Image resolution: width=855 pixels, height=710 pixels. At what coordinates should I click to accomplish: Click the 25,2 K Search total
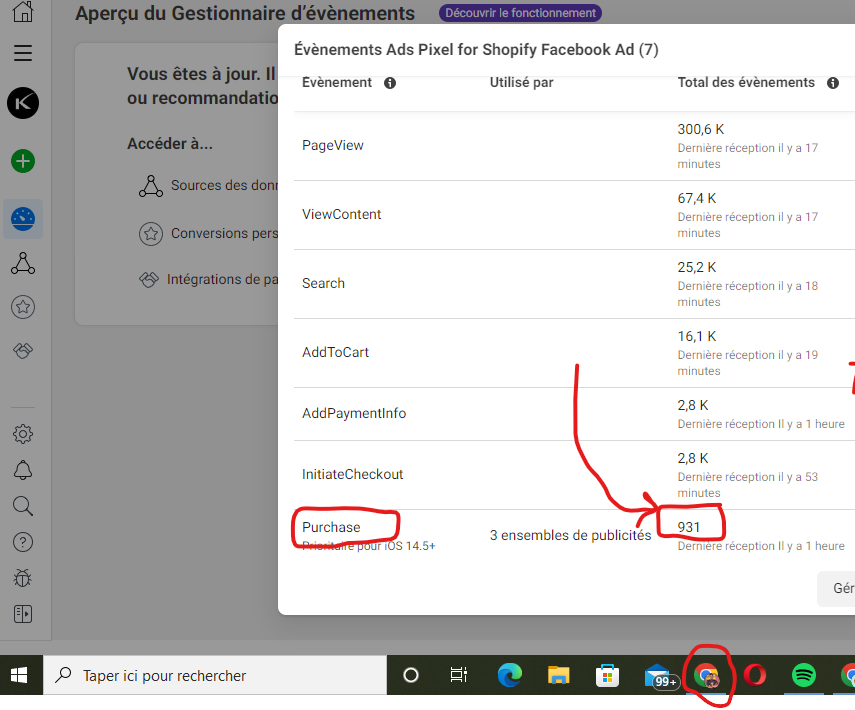click(697, 267)
